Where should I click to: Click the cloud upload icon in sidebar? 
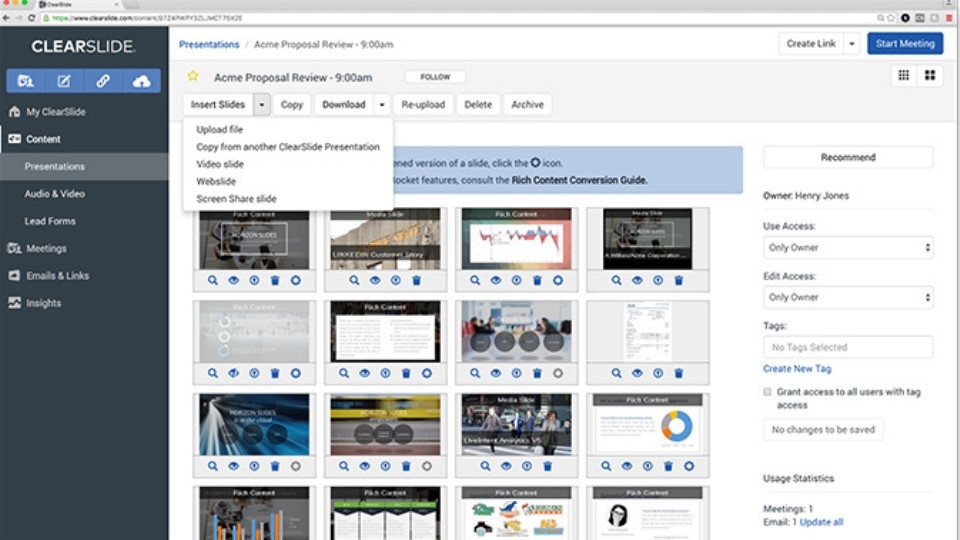141,81
